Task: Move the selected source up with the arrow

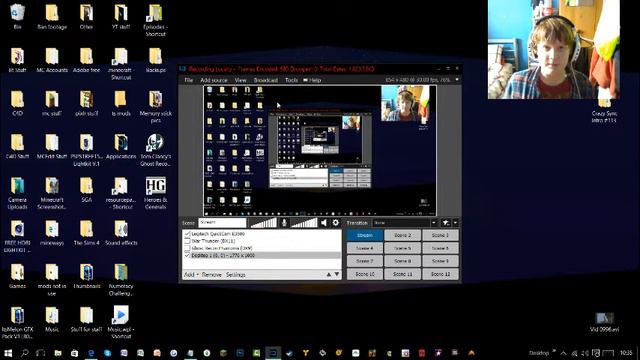Action: tap(329, 275)
